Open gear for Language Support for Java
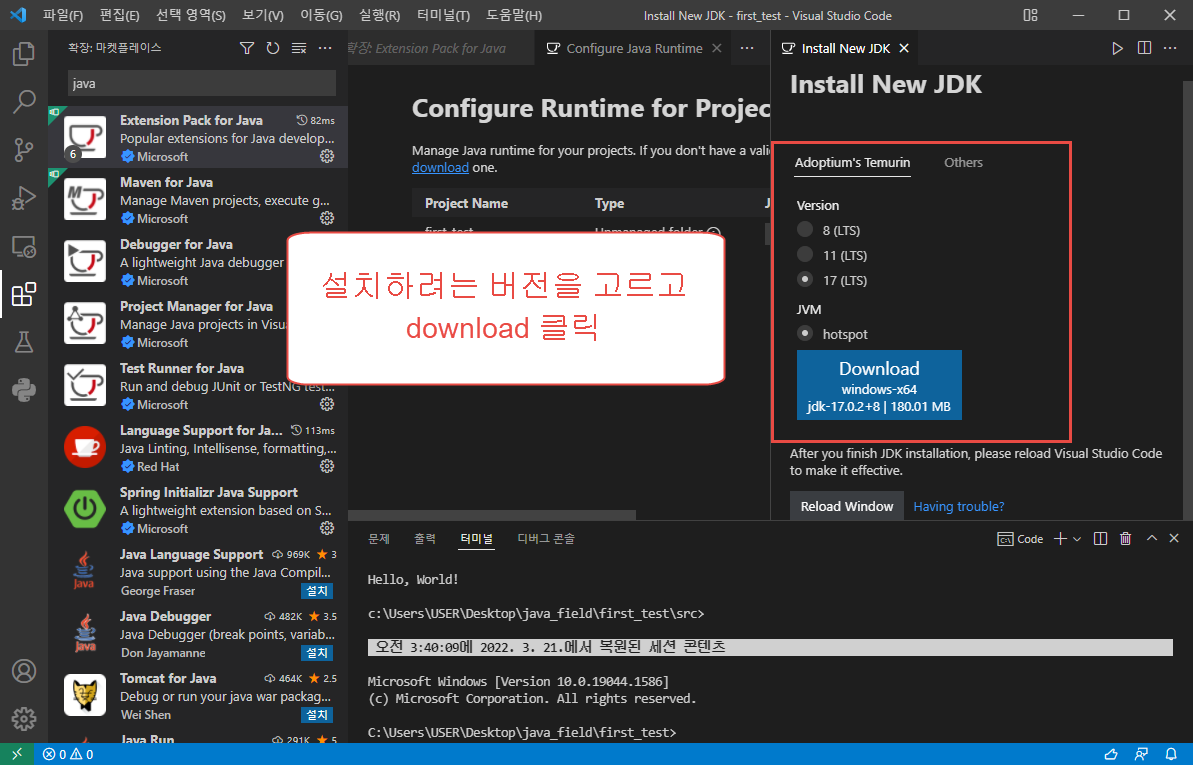This screenshot has height=765, width=1193. click(327, 467)
